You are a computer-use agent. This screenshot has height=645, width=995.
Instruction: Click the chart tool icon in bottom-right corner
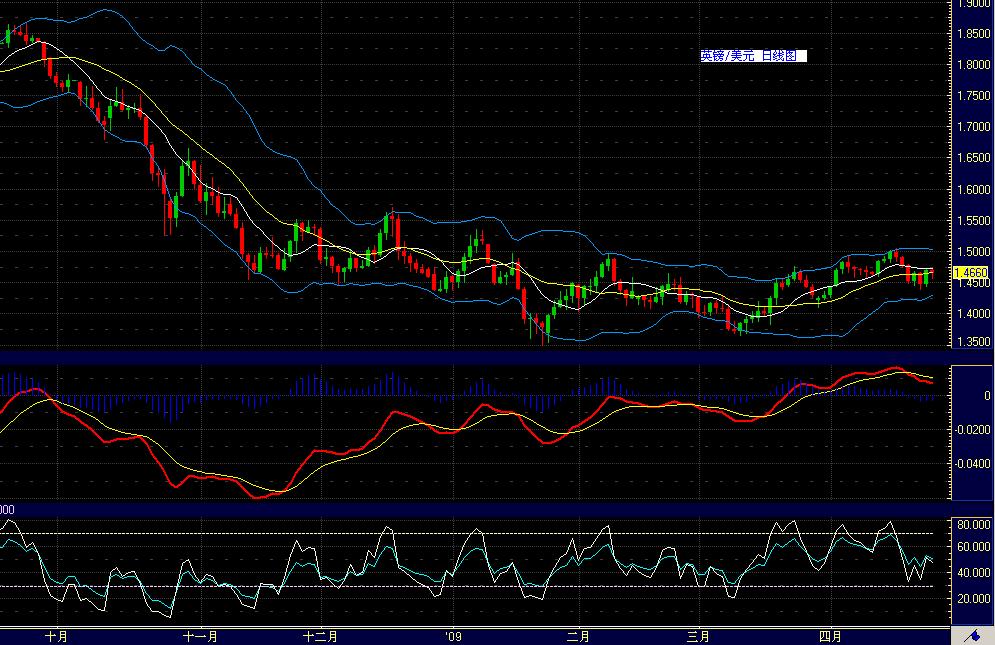pyautogui.click(x=971, y=636)
